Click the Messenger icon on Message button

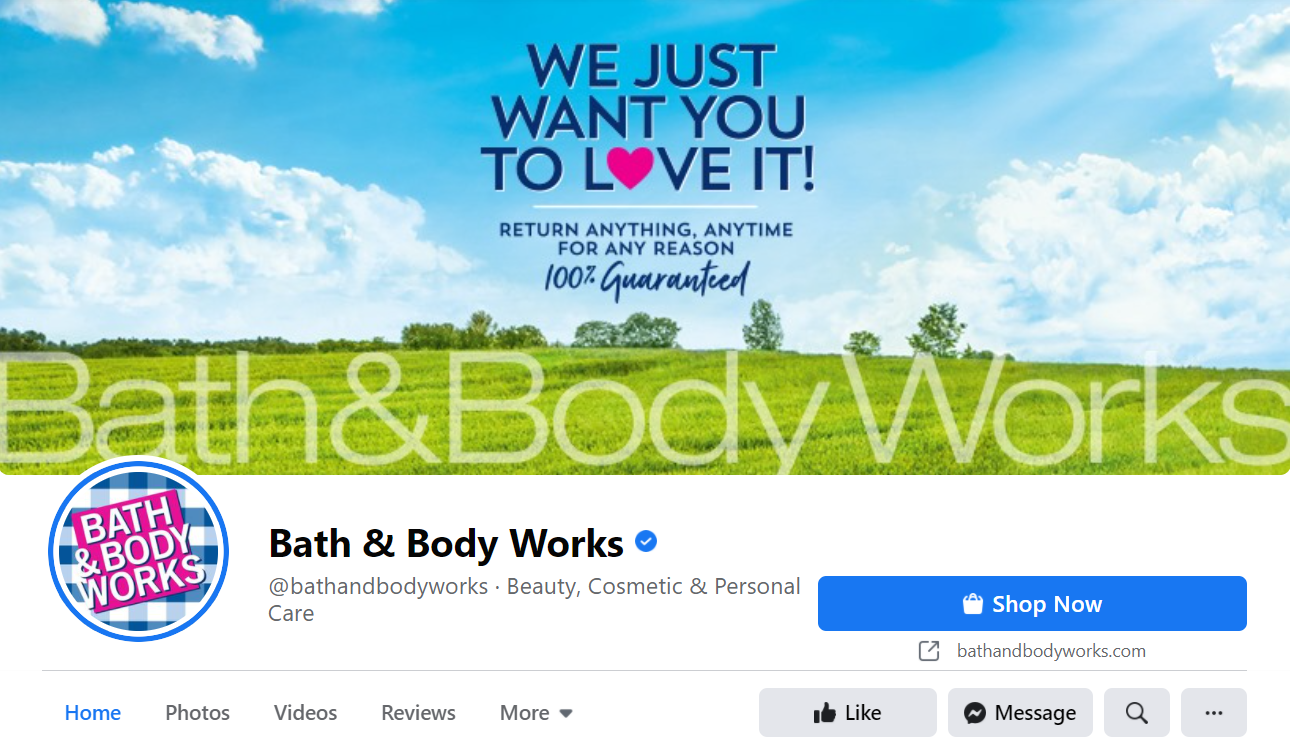976,713
